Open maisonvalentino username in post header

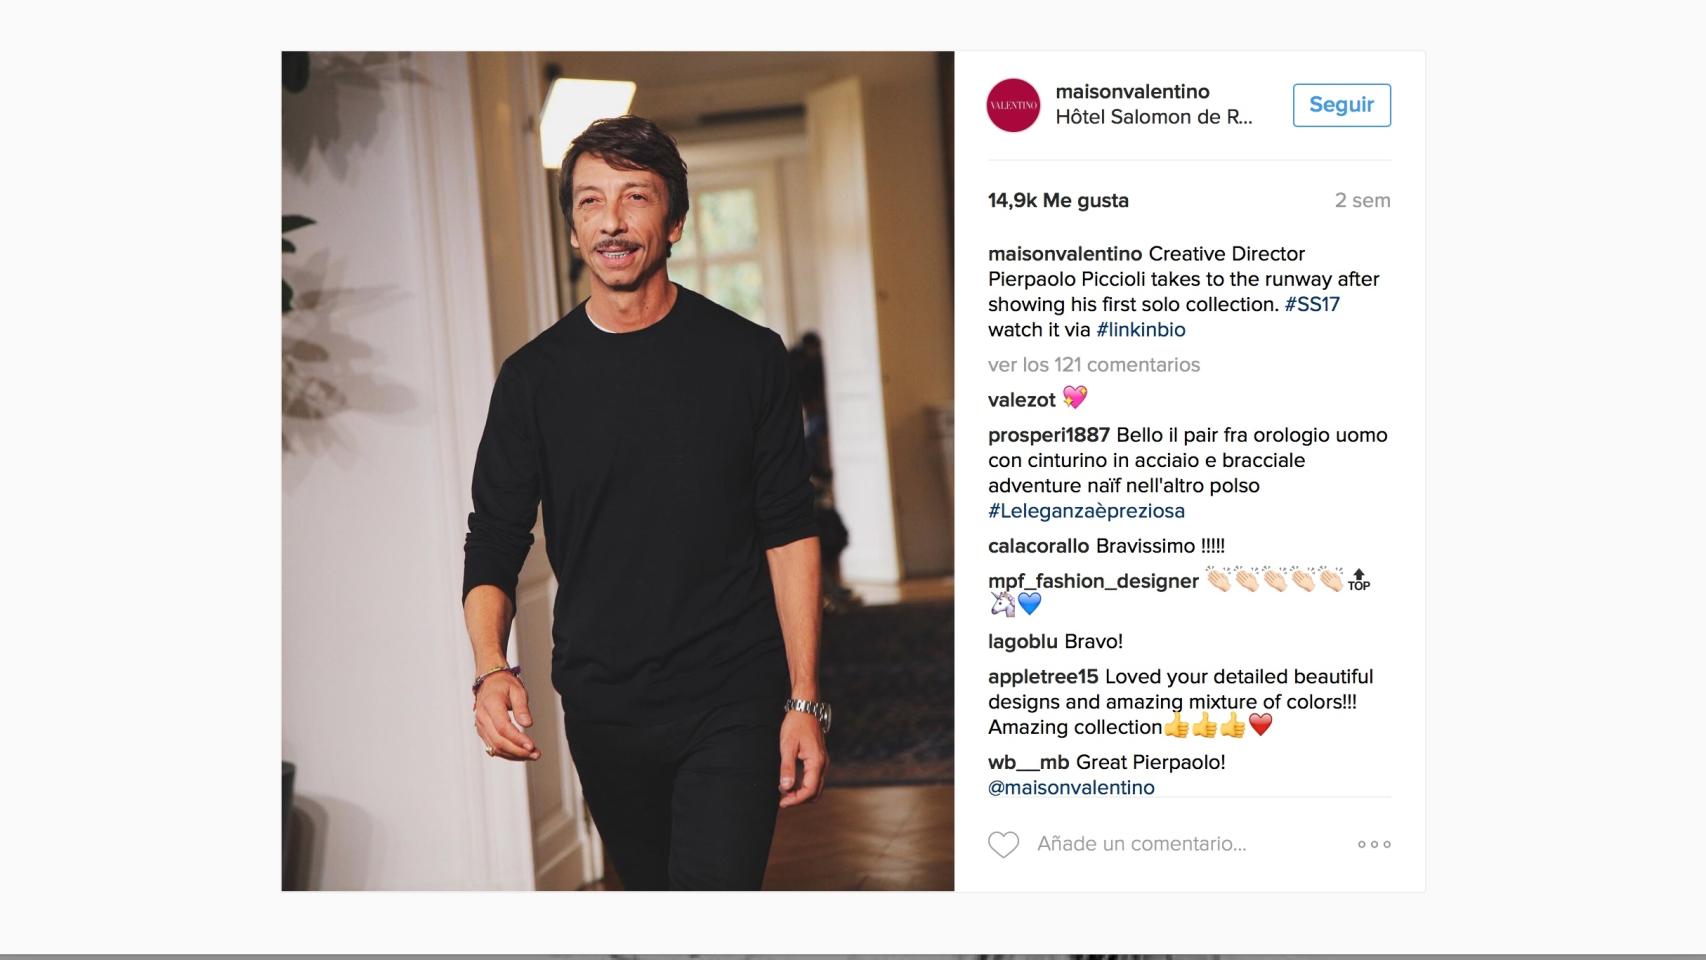pyautogui.click(x=1132, y=92)
